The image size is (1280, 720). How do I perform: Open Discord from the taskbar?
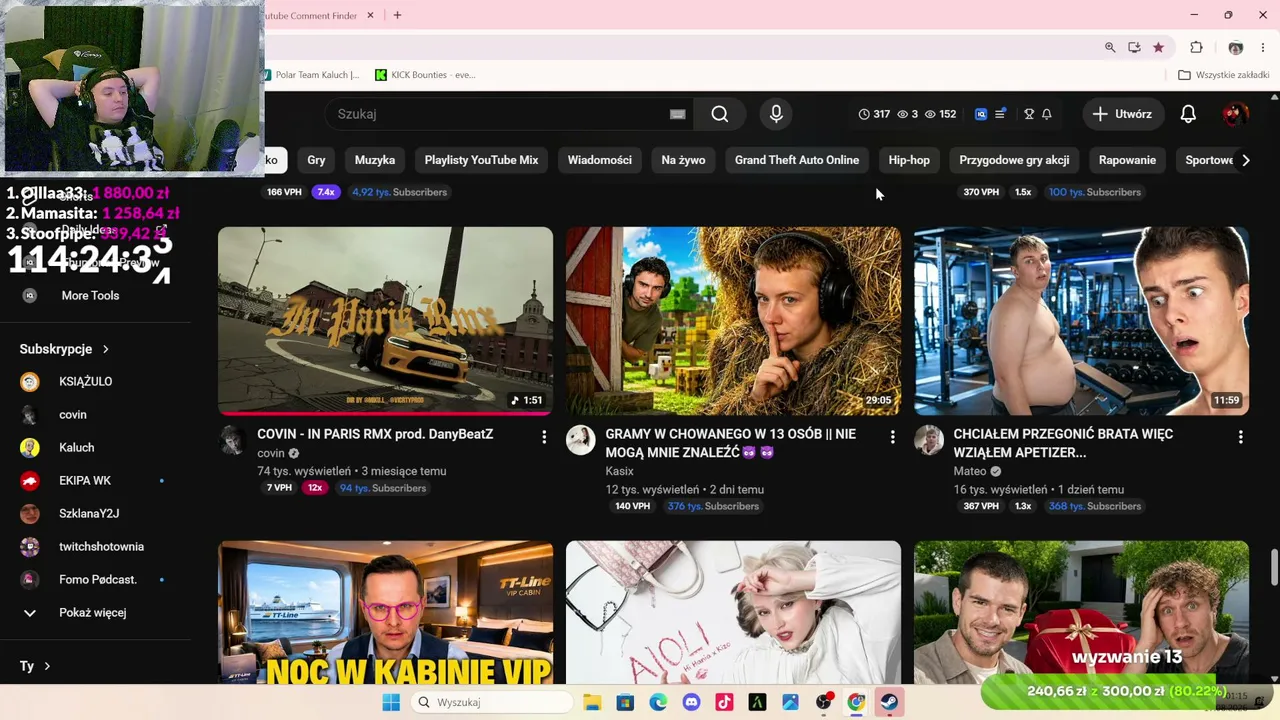691,702
